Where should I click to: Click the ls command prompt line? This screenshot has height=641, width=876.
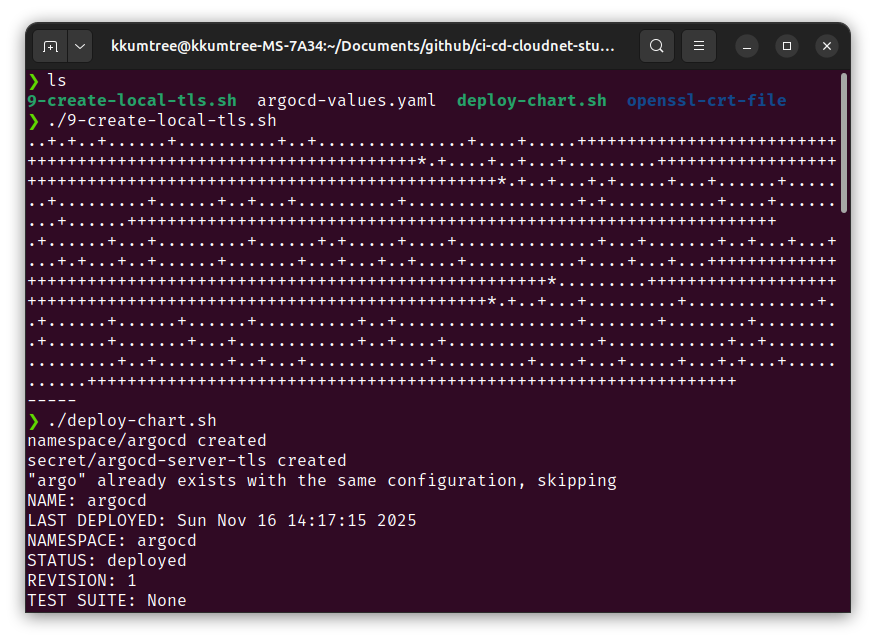(47, 80)
